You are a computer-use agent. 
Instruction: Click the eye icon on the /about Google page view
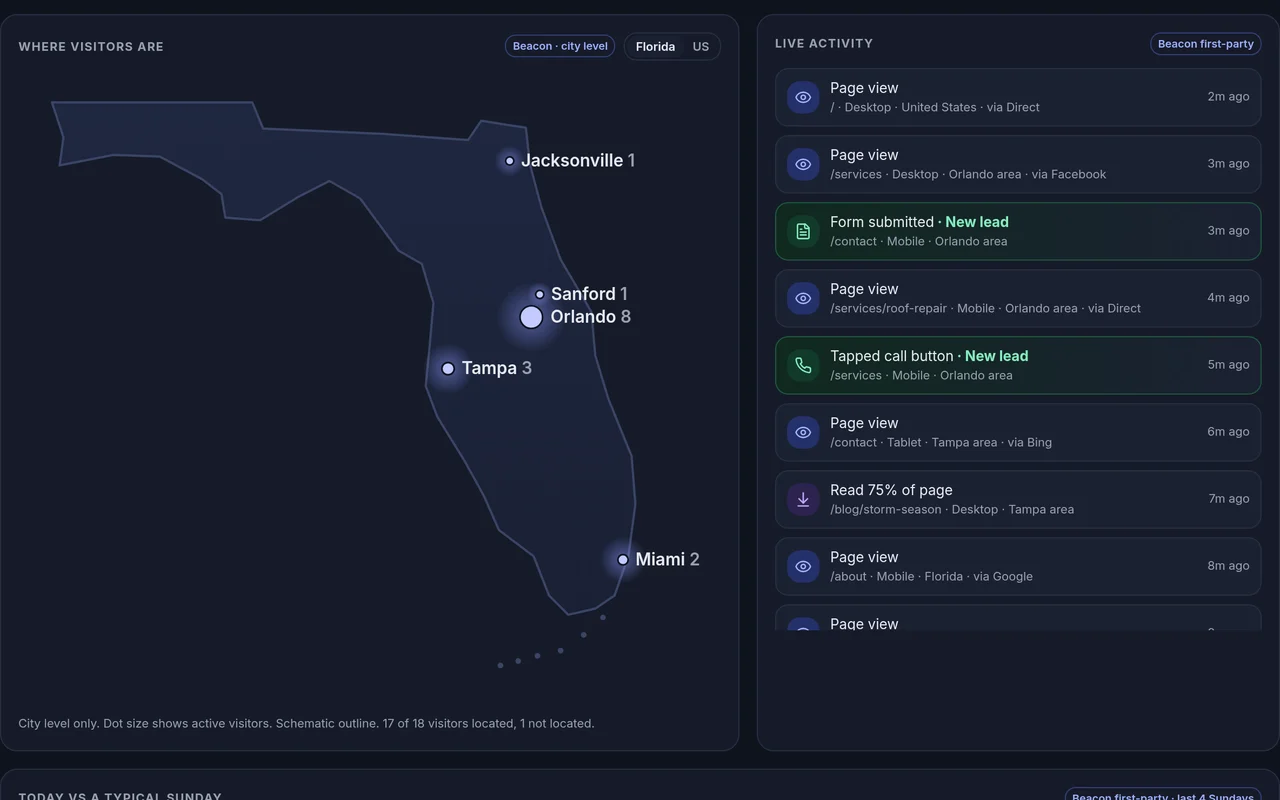click(x=803, y=566)
